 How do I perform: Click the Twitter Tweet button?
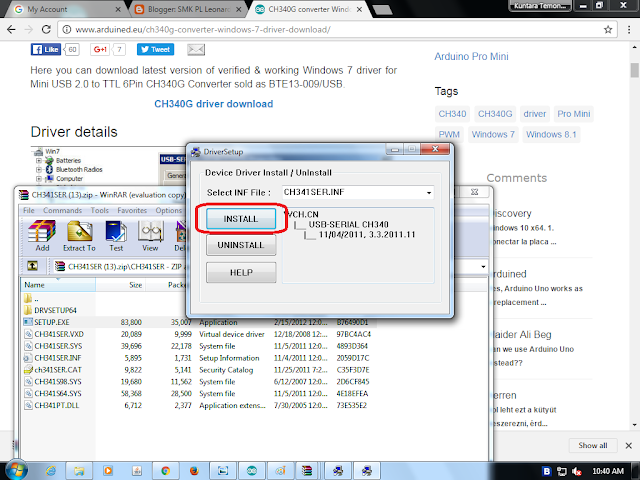pos(155,49)
